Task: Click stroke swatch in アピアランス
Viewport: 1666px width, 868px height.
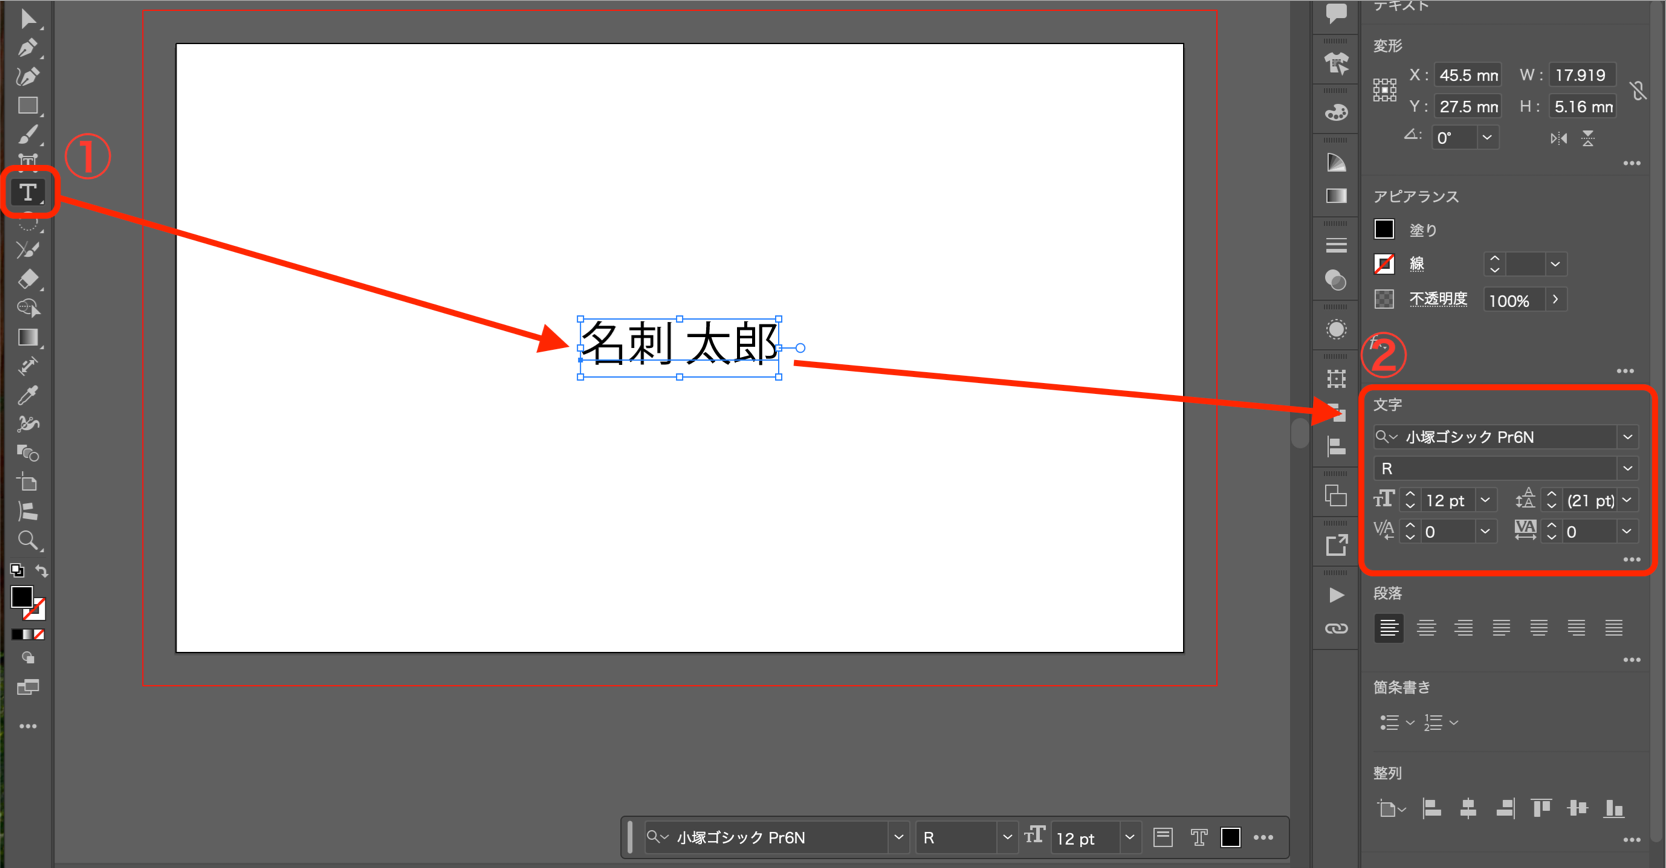Action: pos(1384,264)
